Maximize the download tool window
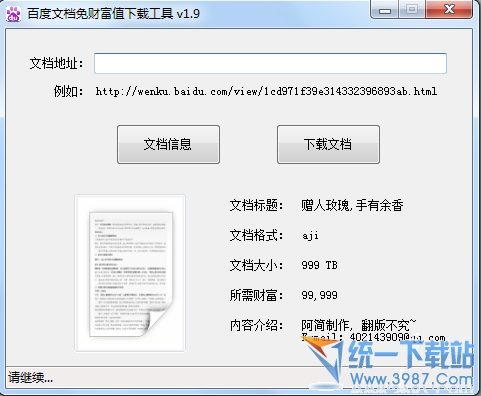This screenshot has width=481, height=396. pos(412,10)
